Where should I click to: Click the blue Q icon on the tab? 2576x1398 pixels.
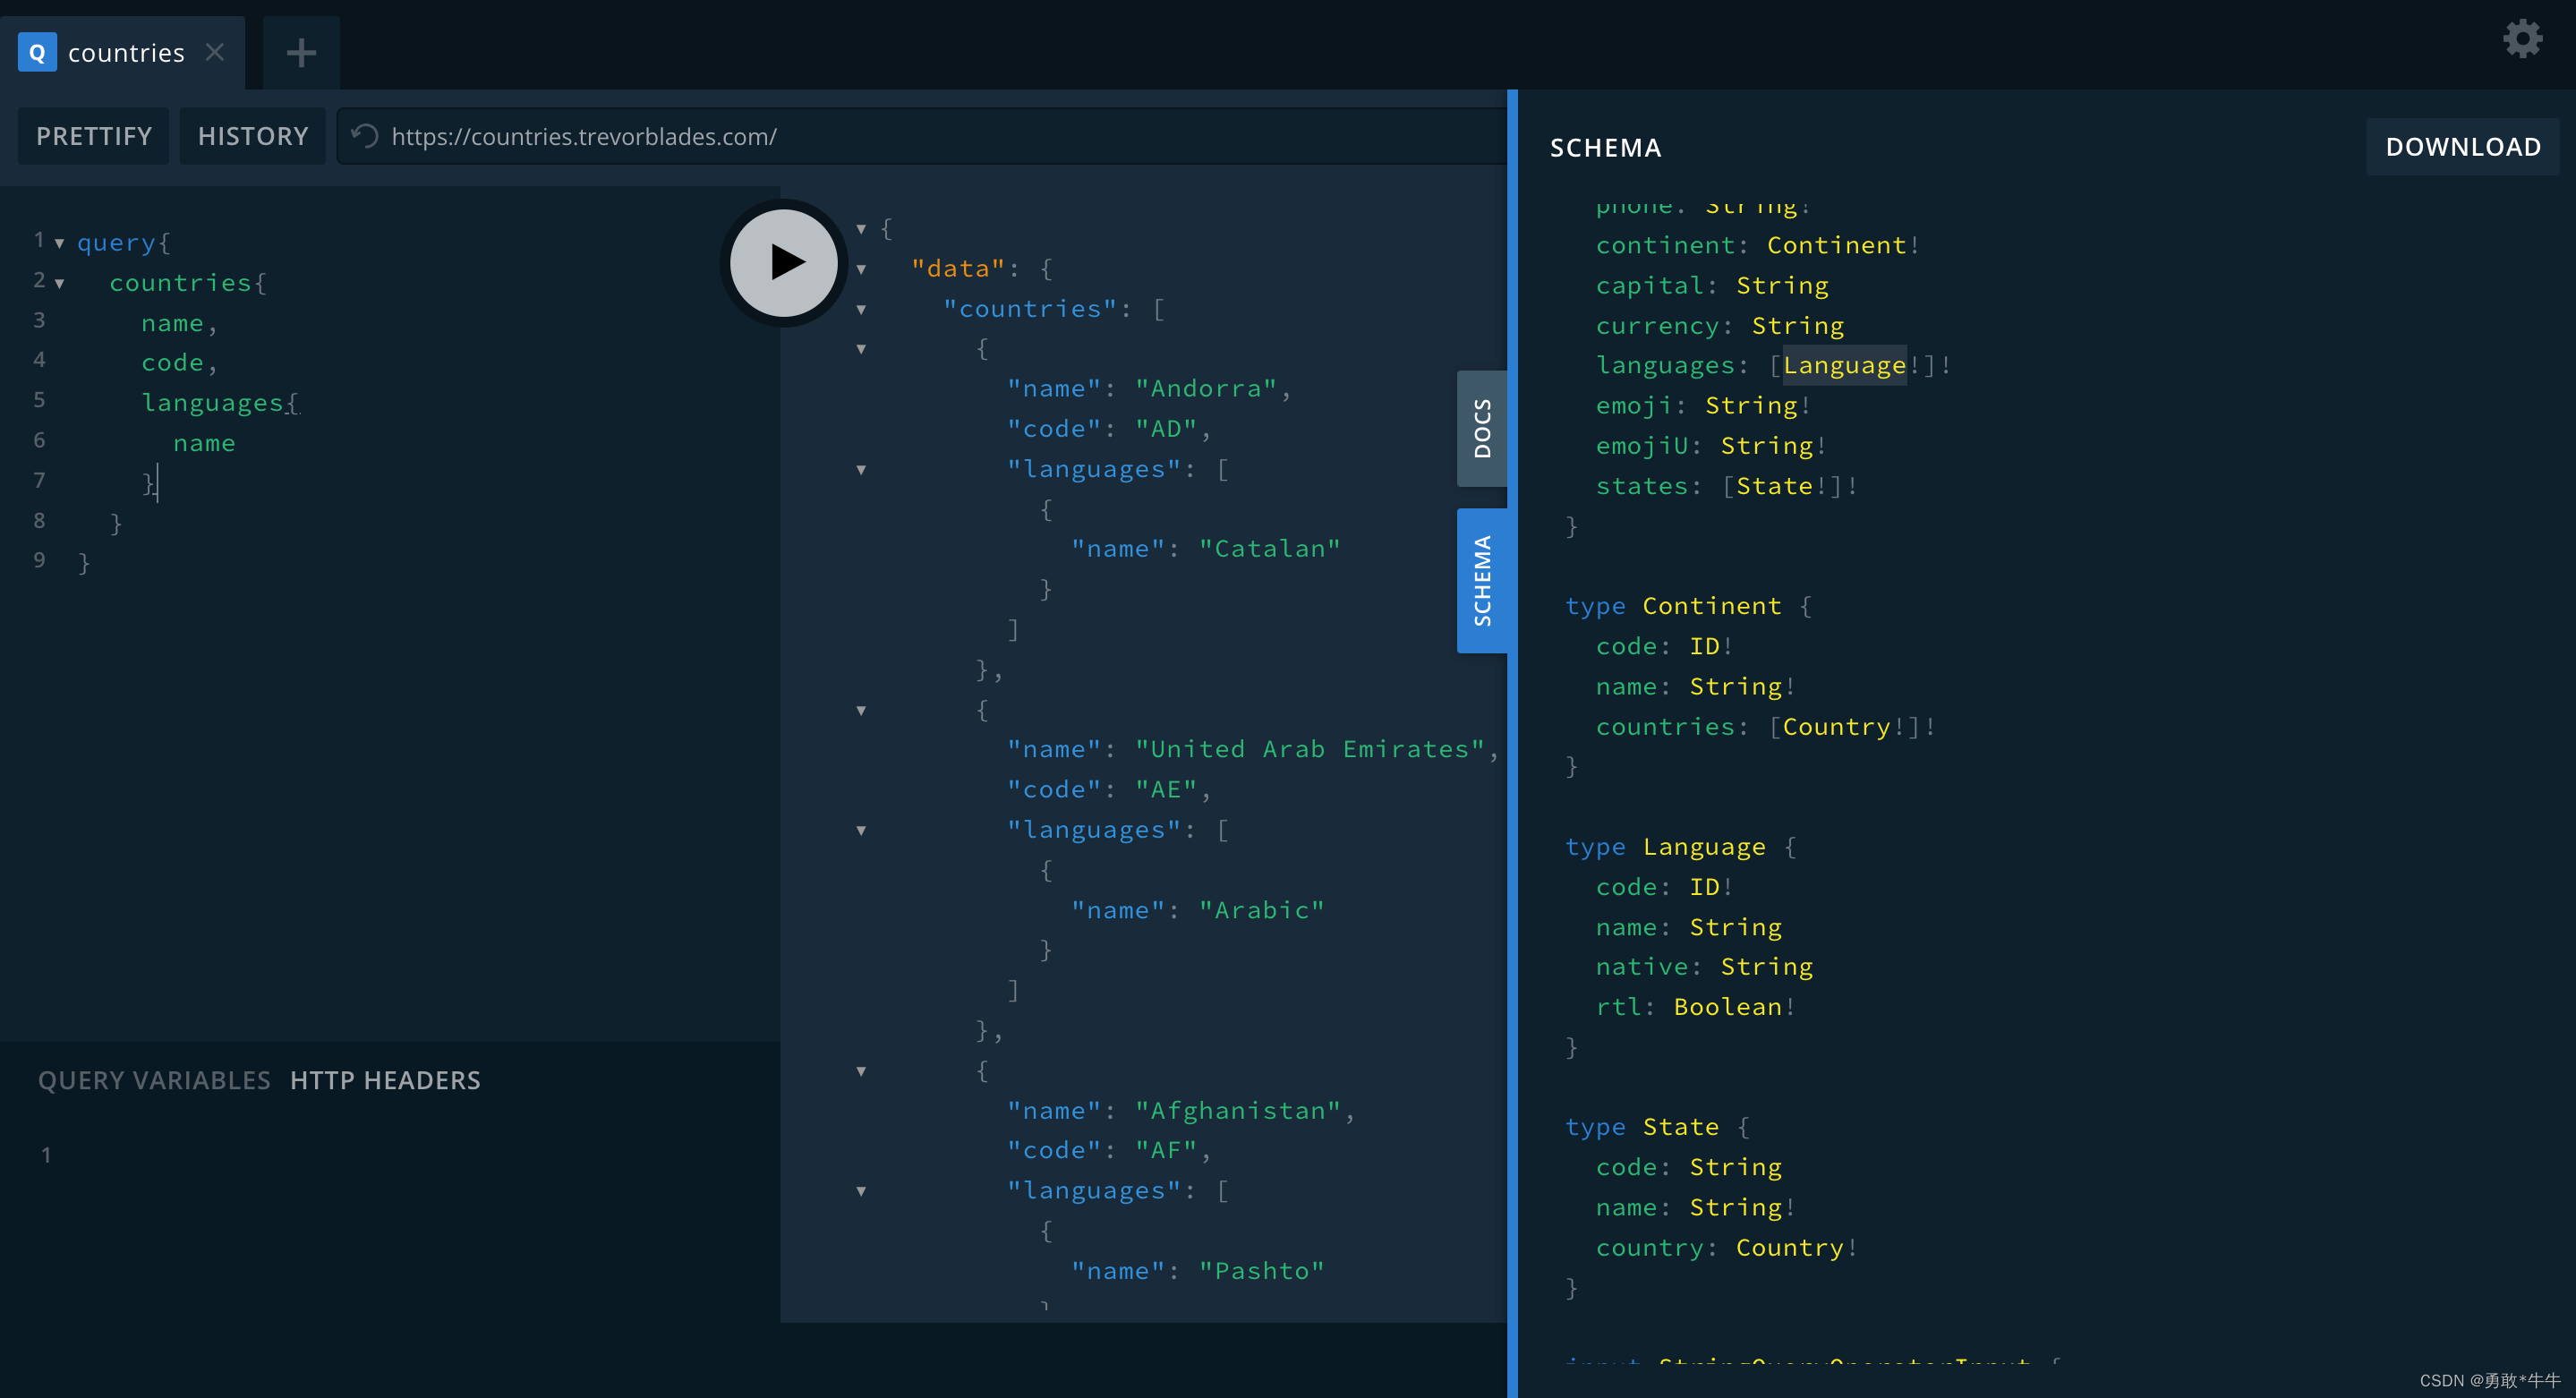(37, 52)
